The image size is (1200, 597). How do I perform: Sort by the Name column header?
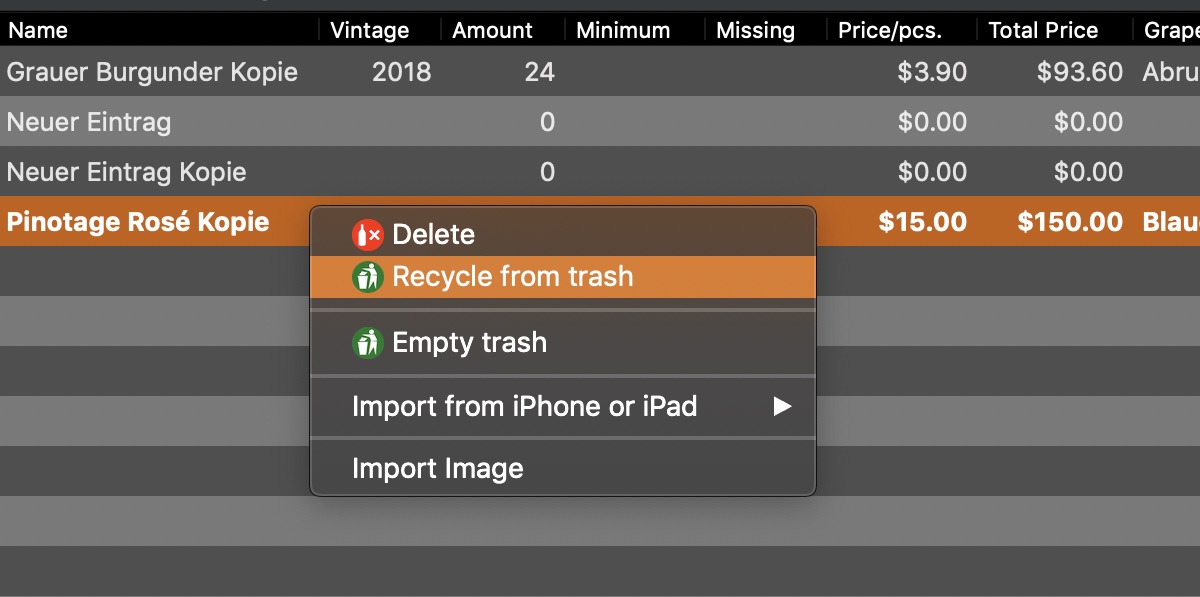(160, 31)
